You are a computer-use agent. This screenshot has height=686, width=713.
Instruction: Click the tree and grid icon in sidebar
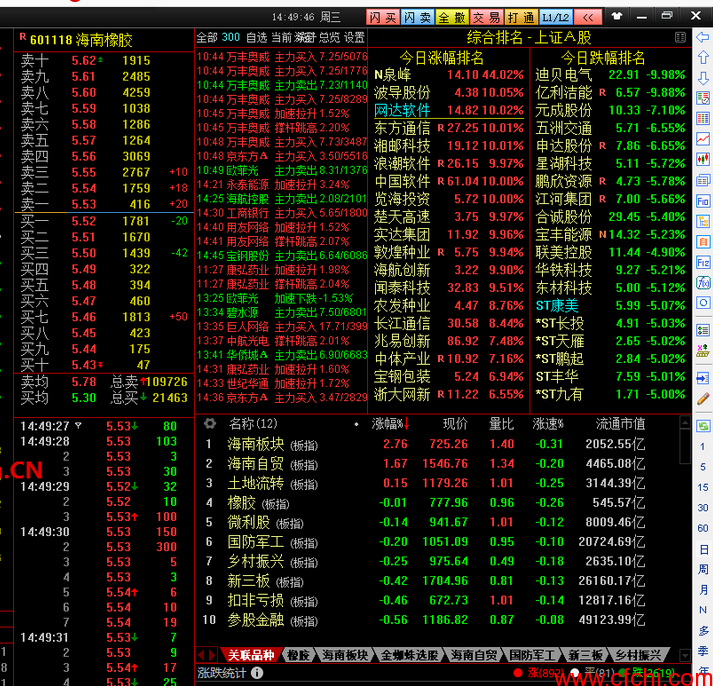[x=703, y=351]
